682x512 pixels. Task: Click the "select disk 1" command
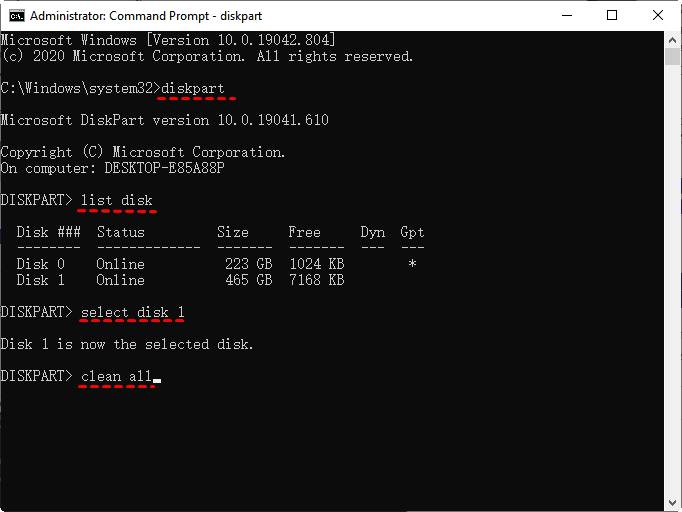point(133,312)
